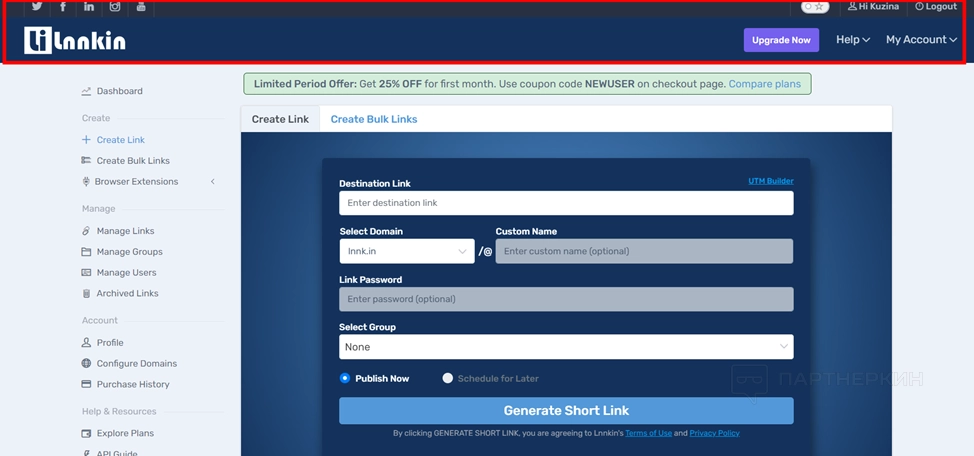Select the Publish Now radio button
Image resolution: width=974 pixels, height=456 pixels.
pyautogui.click(x=345, y=378)
